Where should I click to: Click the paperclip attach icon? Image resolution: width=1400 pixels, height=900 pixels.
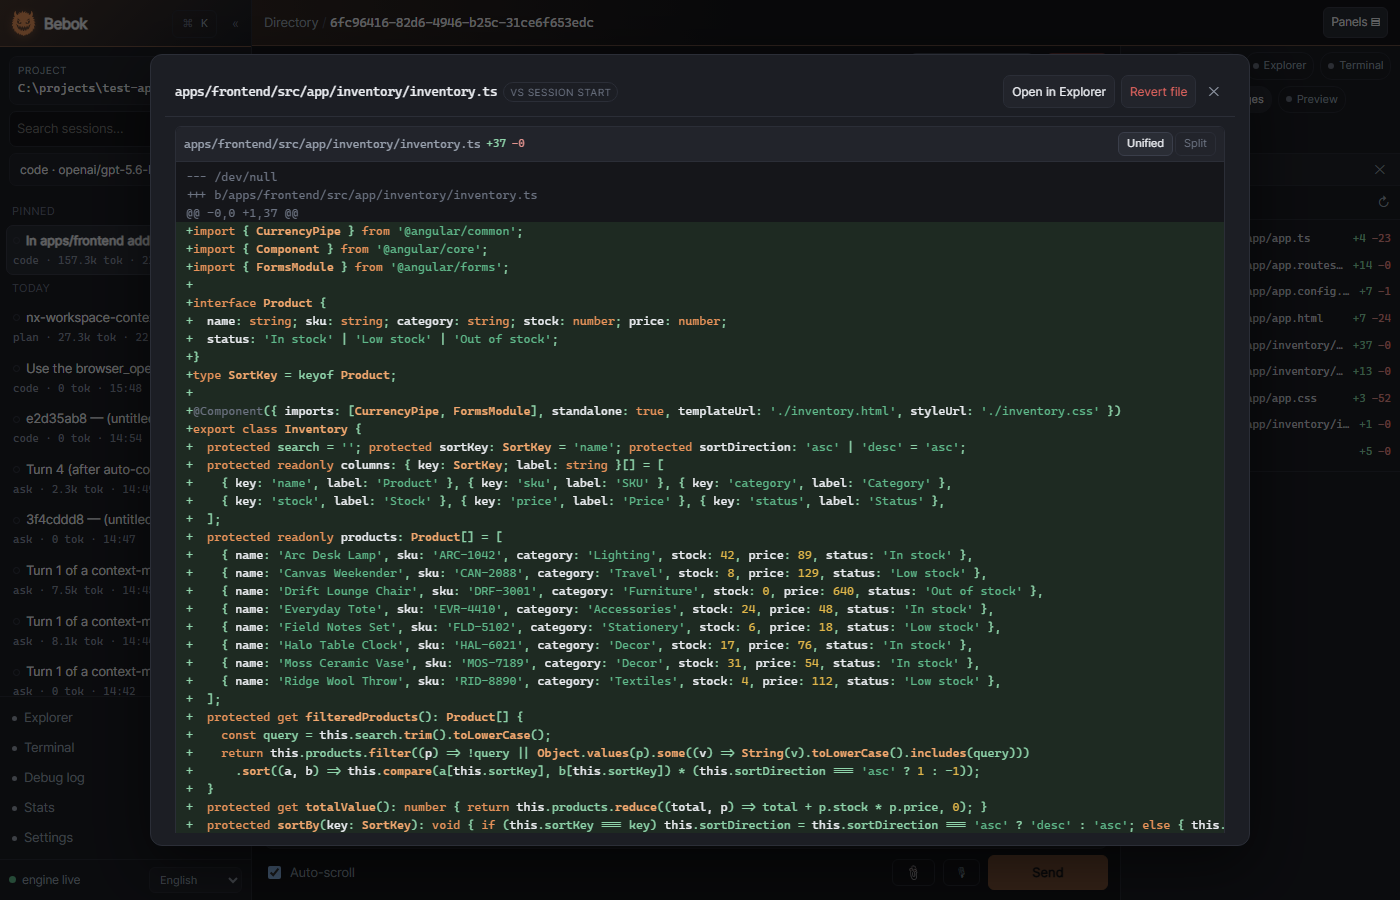tap(913, 873)
